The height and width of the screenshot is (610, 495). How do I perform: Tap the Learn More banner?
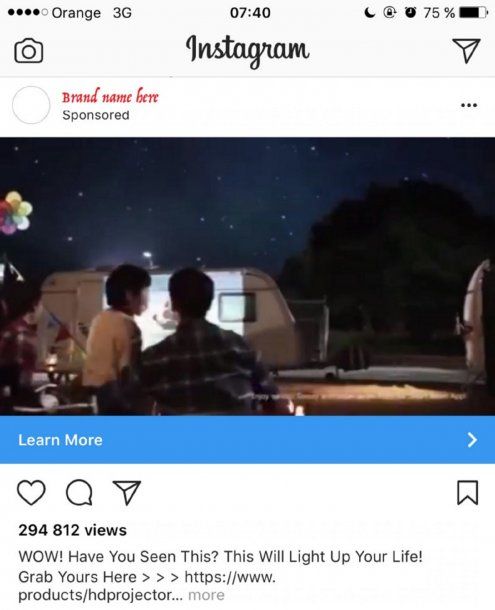click(248, 440)
